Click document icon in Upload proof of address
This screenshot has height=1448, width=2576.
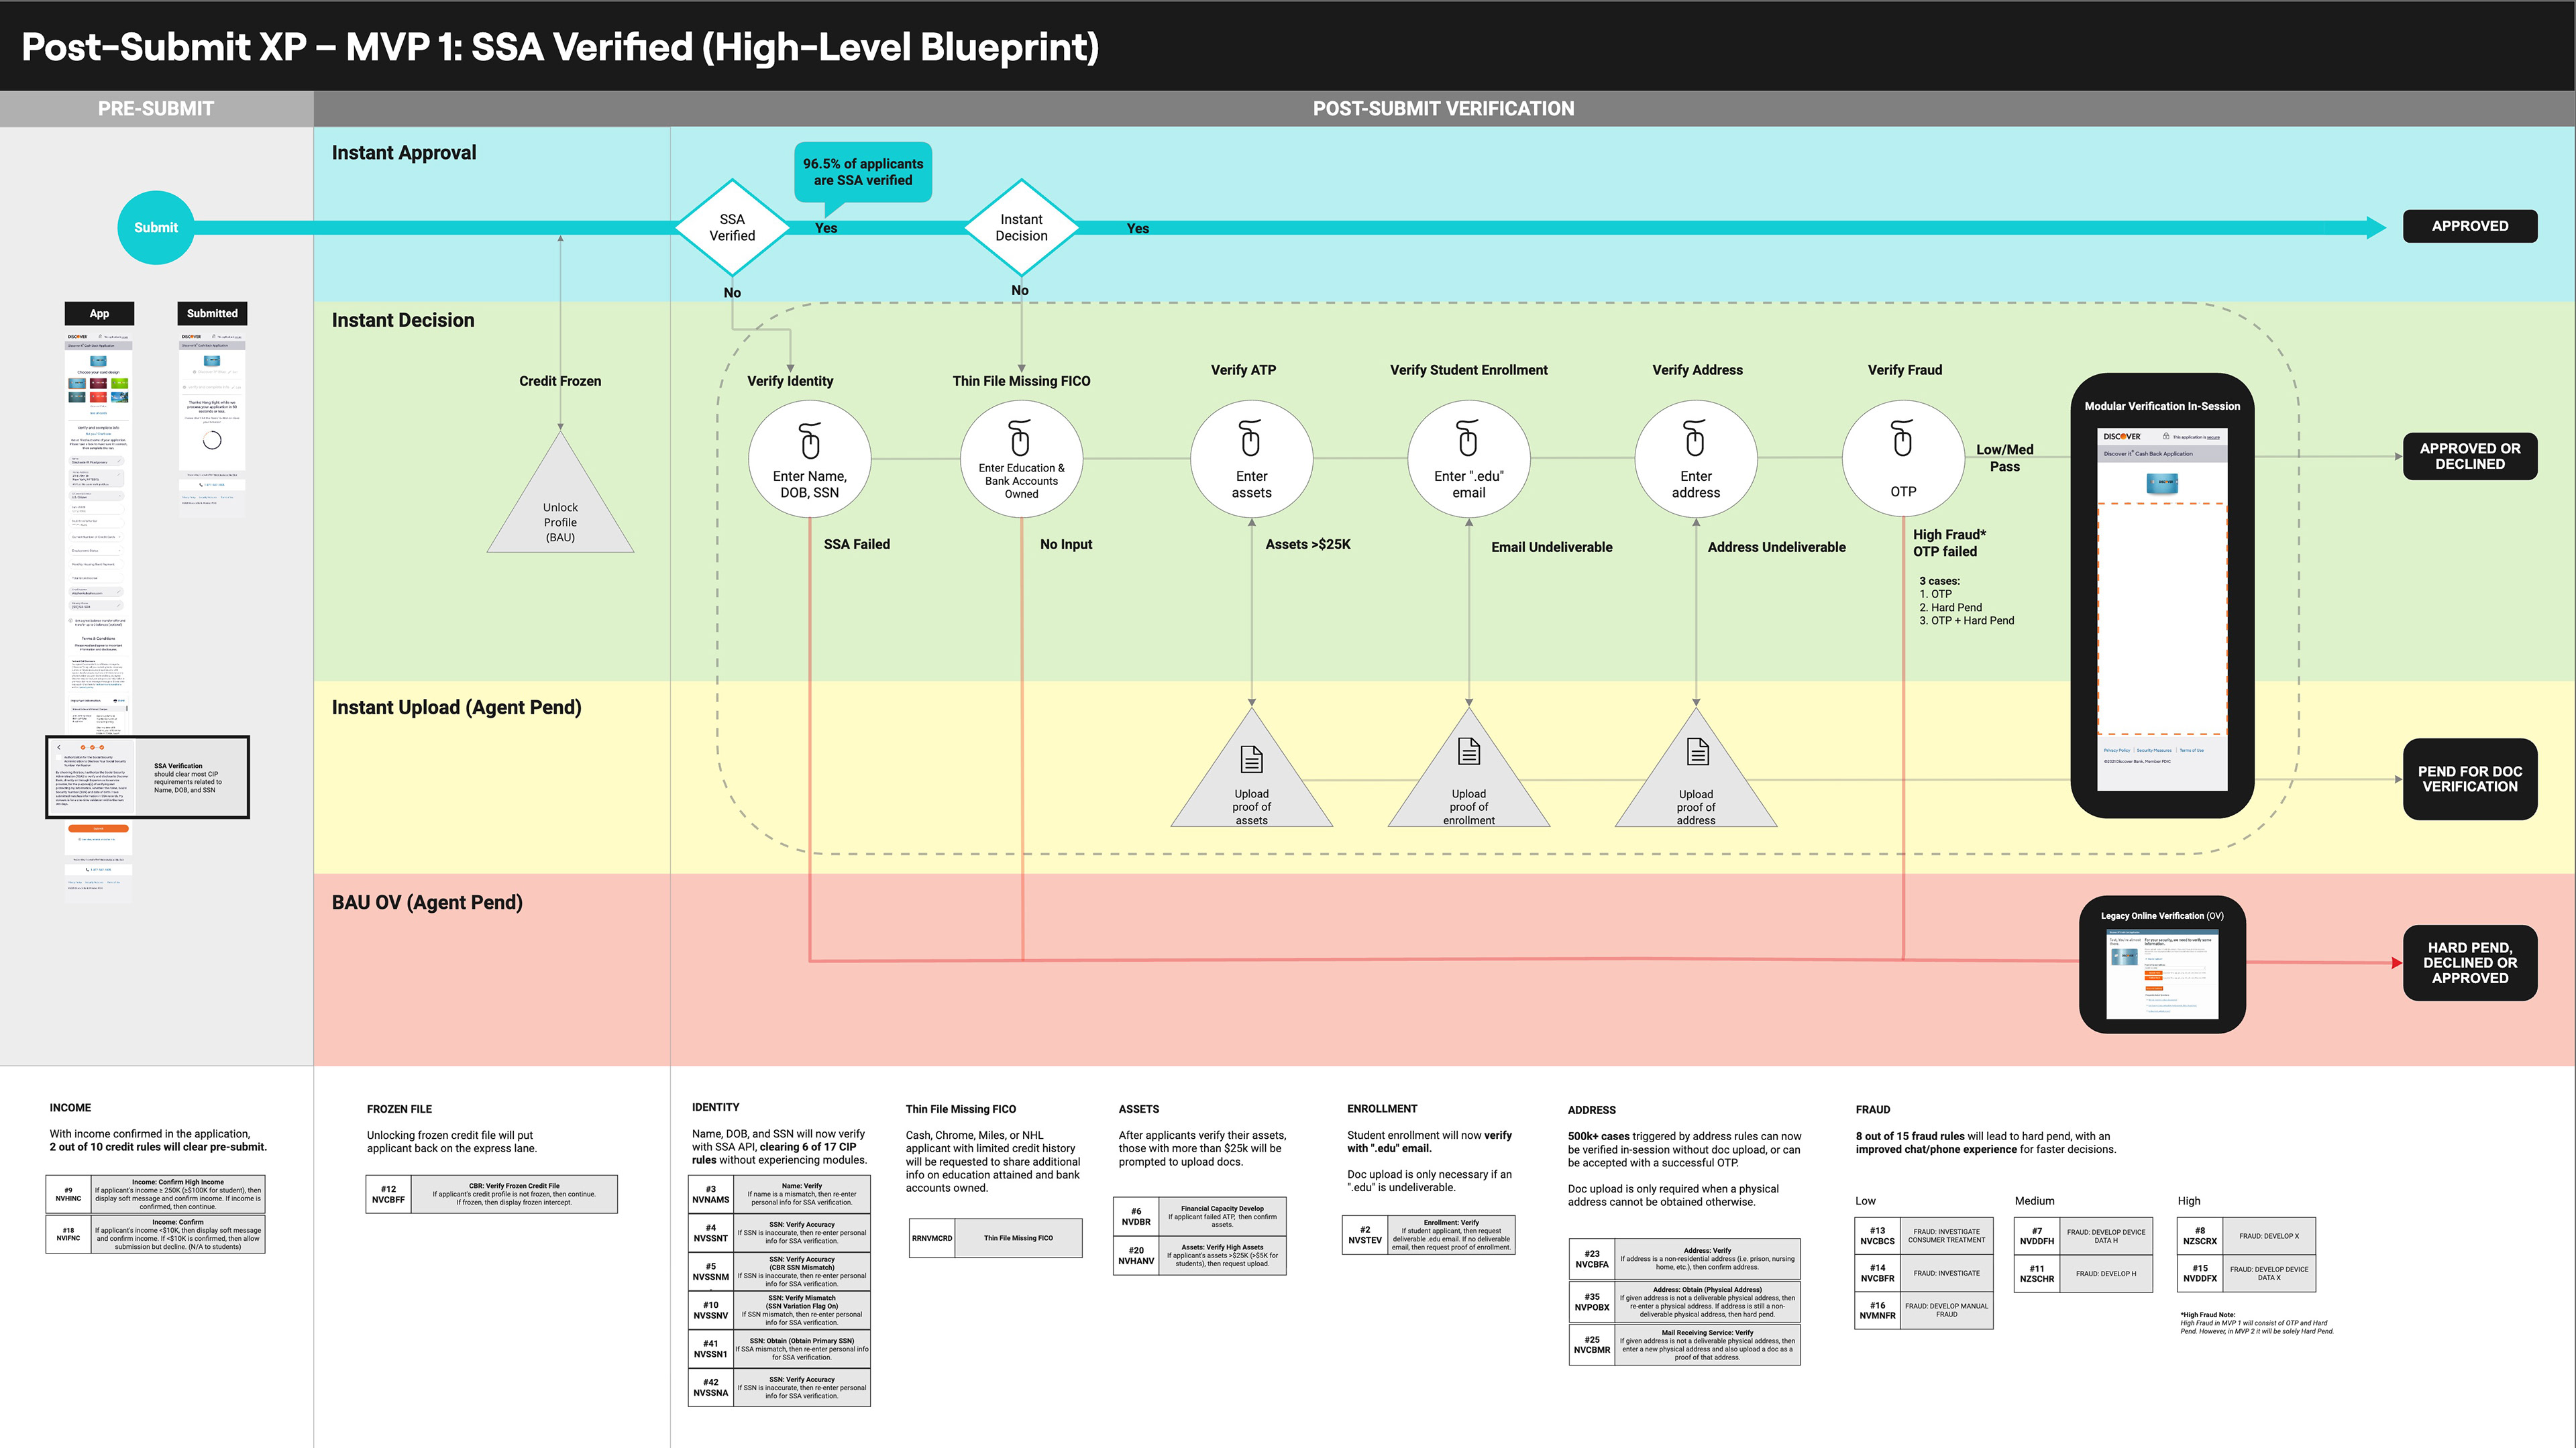coord(1697,751)
